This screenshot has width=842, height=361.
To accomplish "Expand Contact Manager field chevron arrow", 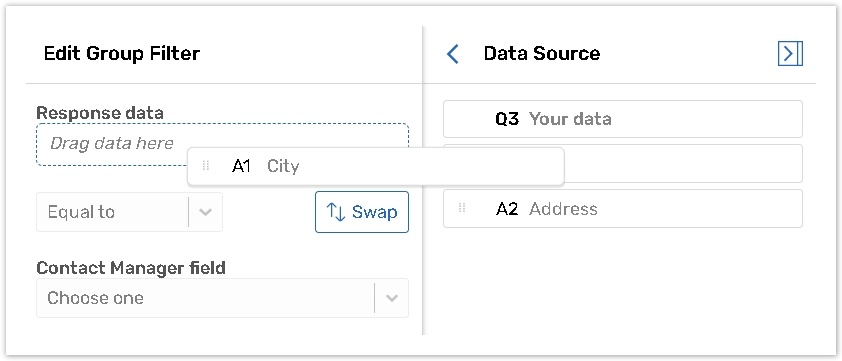I will (392, 298).
